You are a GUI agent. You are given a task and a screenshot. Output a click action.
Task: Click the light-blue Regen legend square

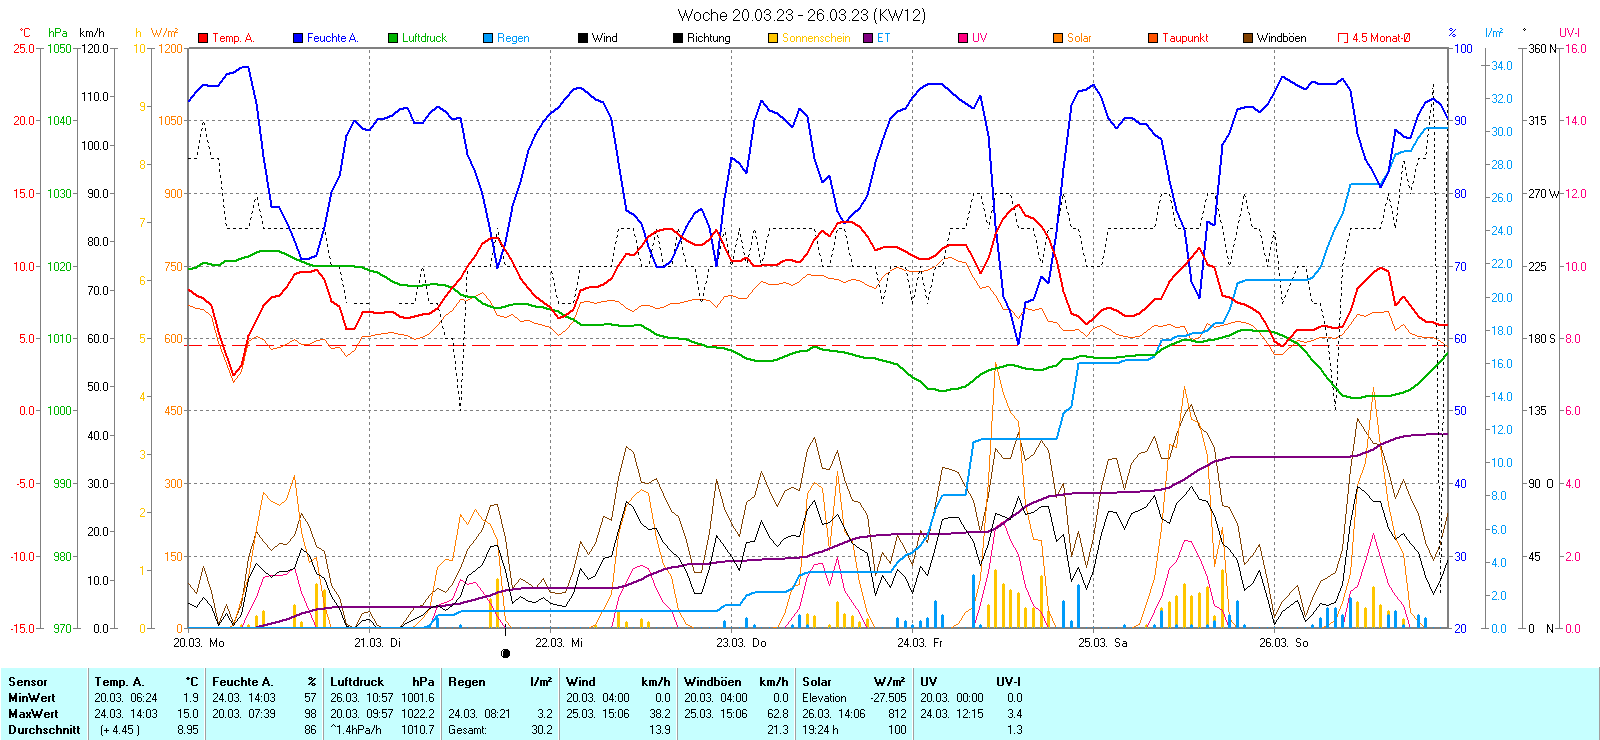point(488,38)
